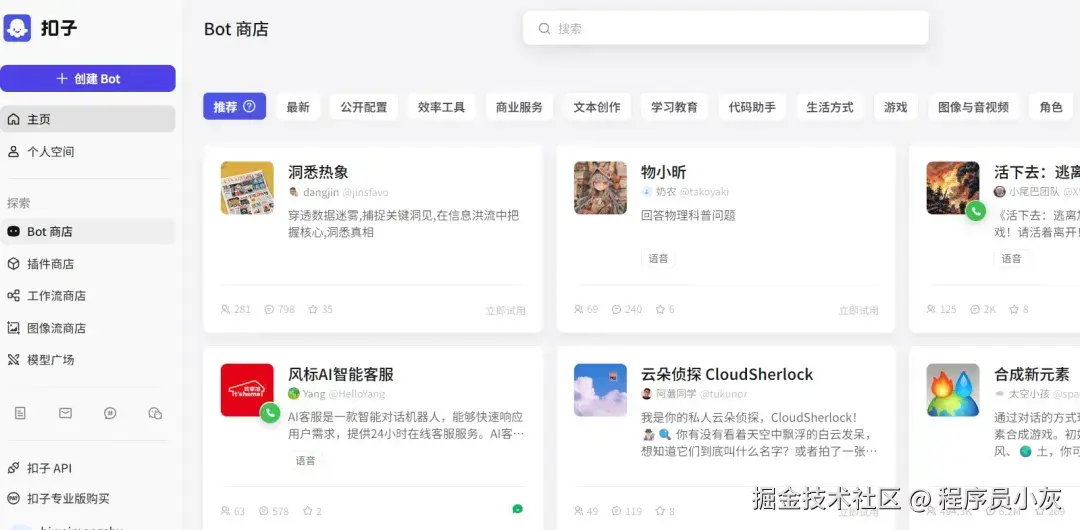
Task: Switch to the 公开配置 tab
Action: (364, 107)
